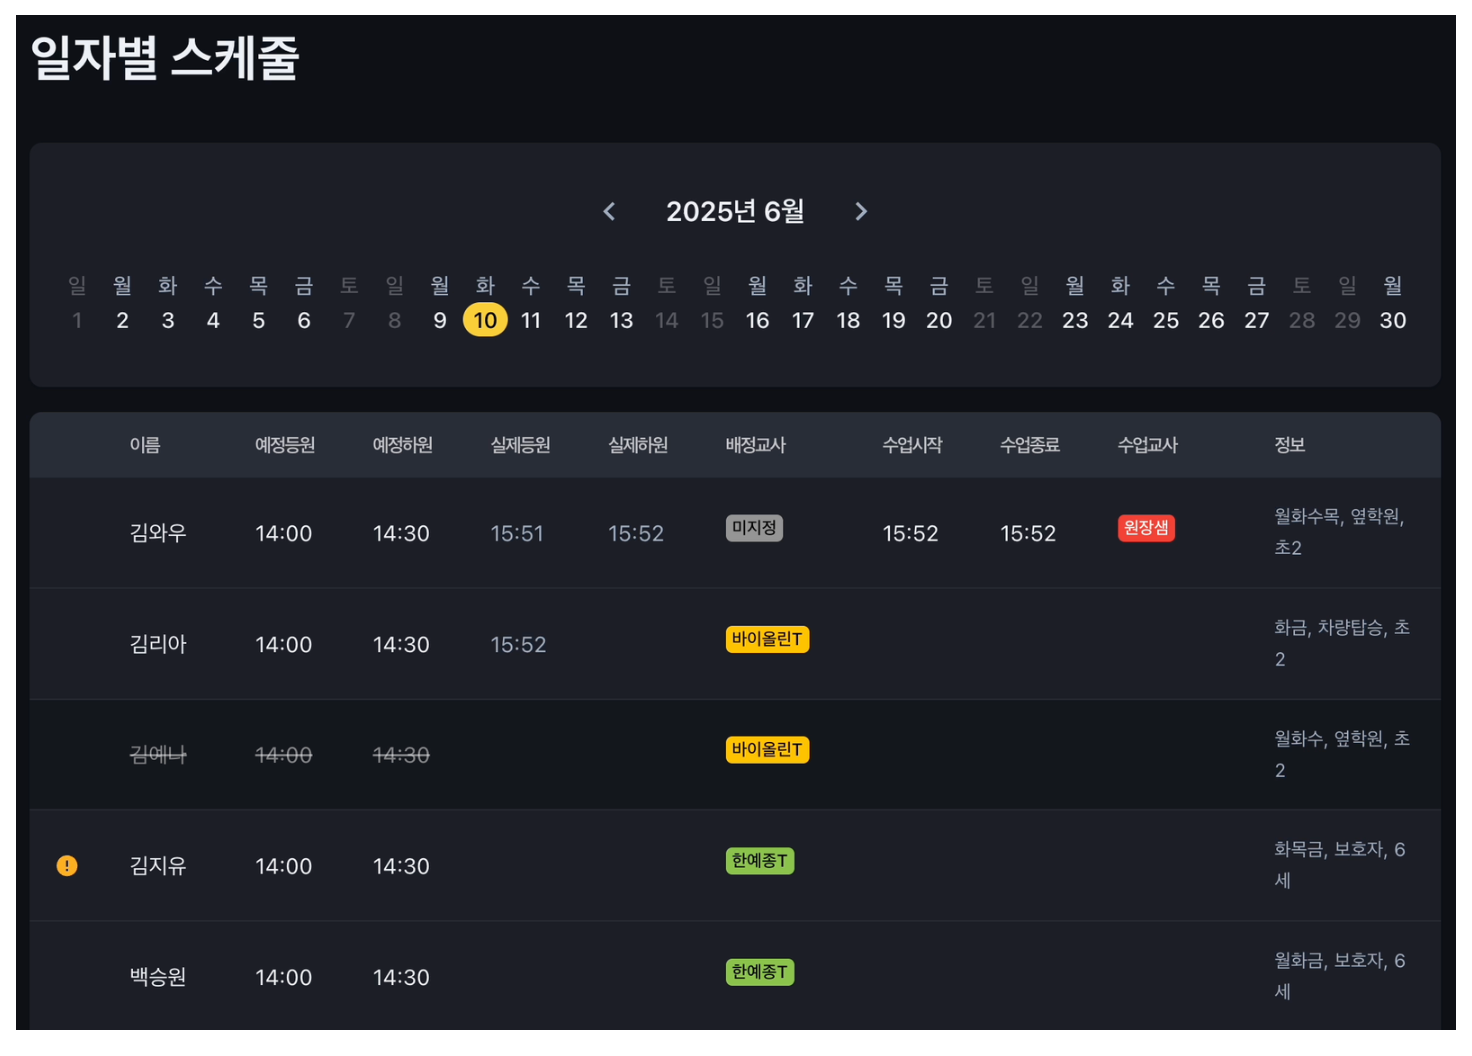Pick date 16 on the calendar strip

[757, 320]
